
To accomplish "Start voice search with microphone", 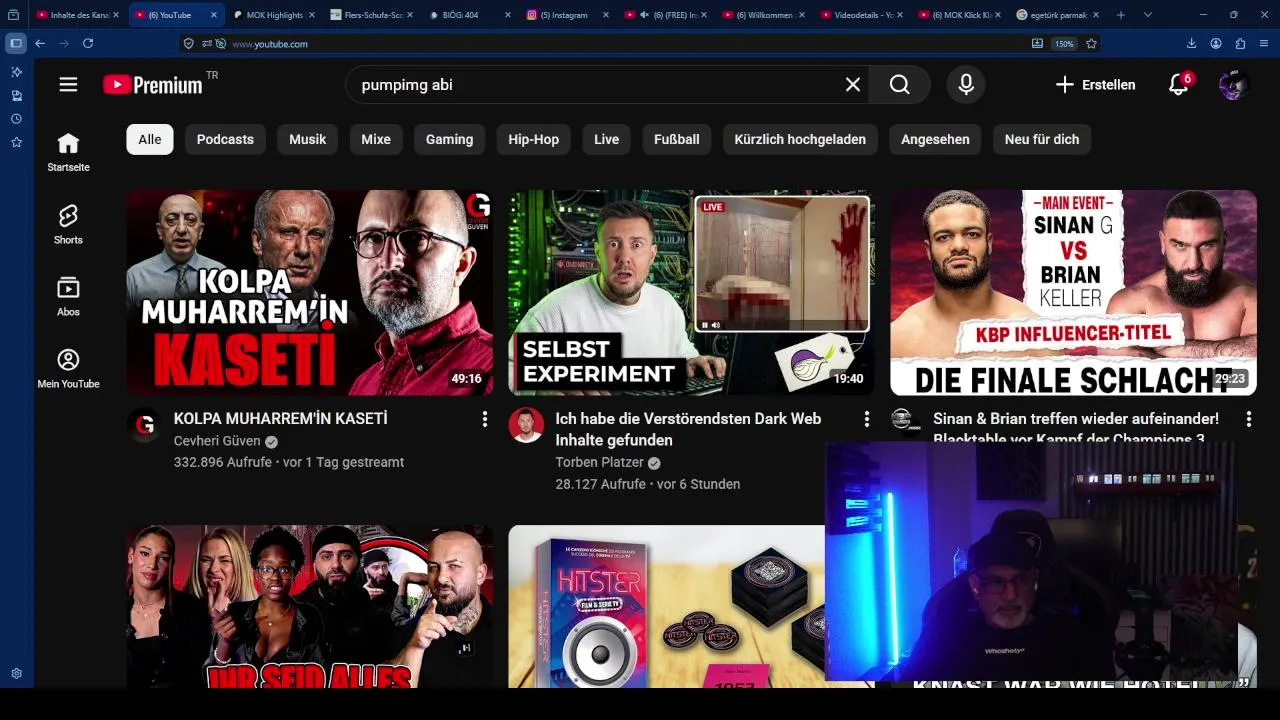I will (966, 85).
